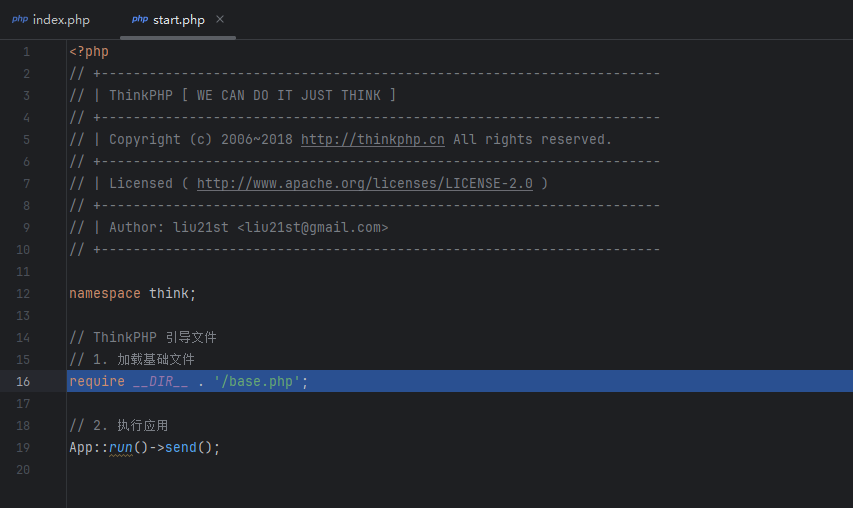Switch to the index.php tab
The width and height of the screenshot is (853, 508).
coord(51,20)
